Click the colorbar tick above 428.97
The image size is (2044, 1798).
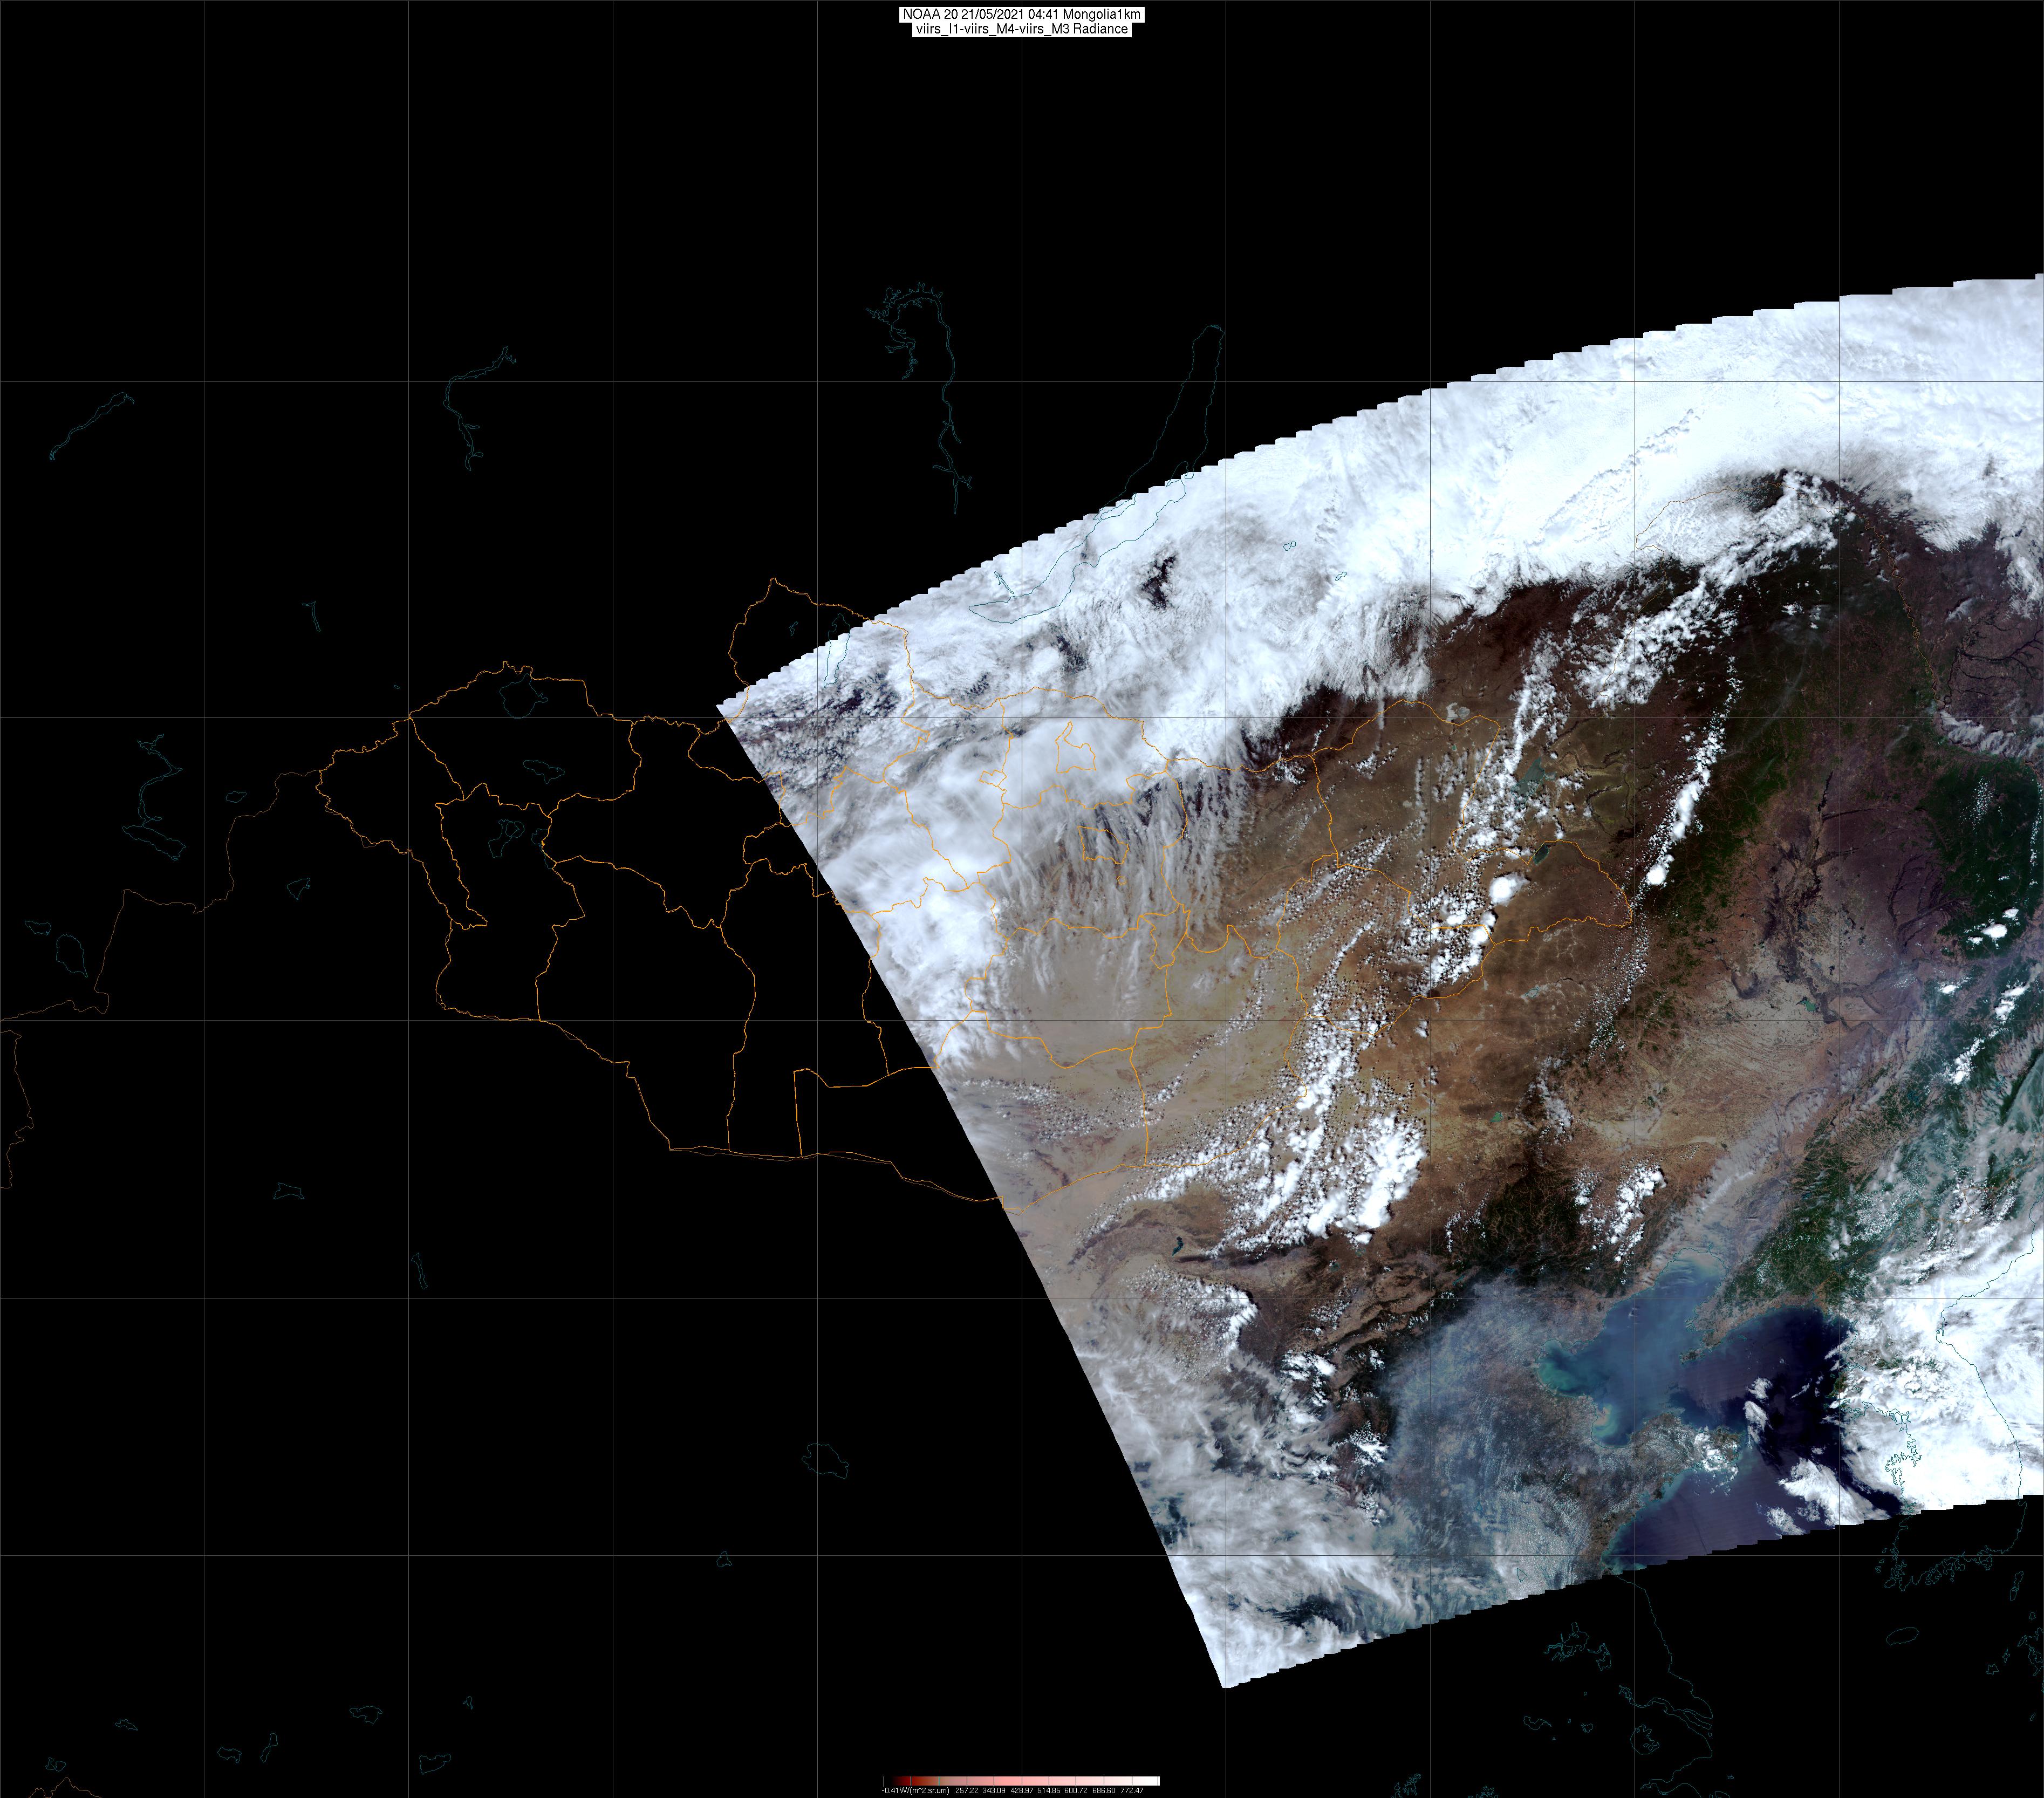1022,1781
